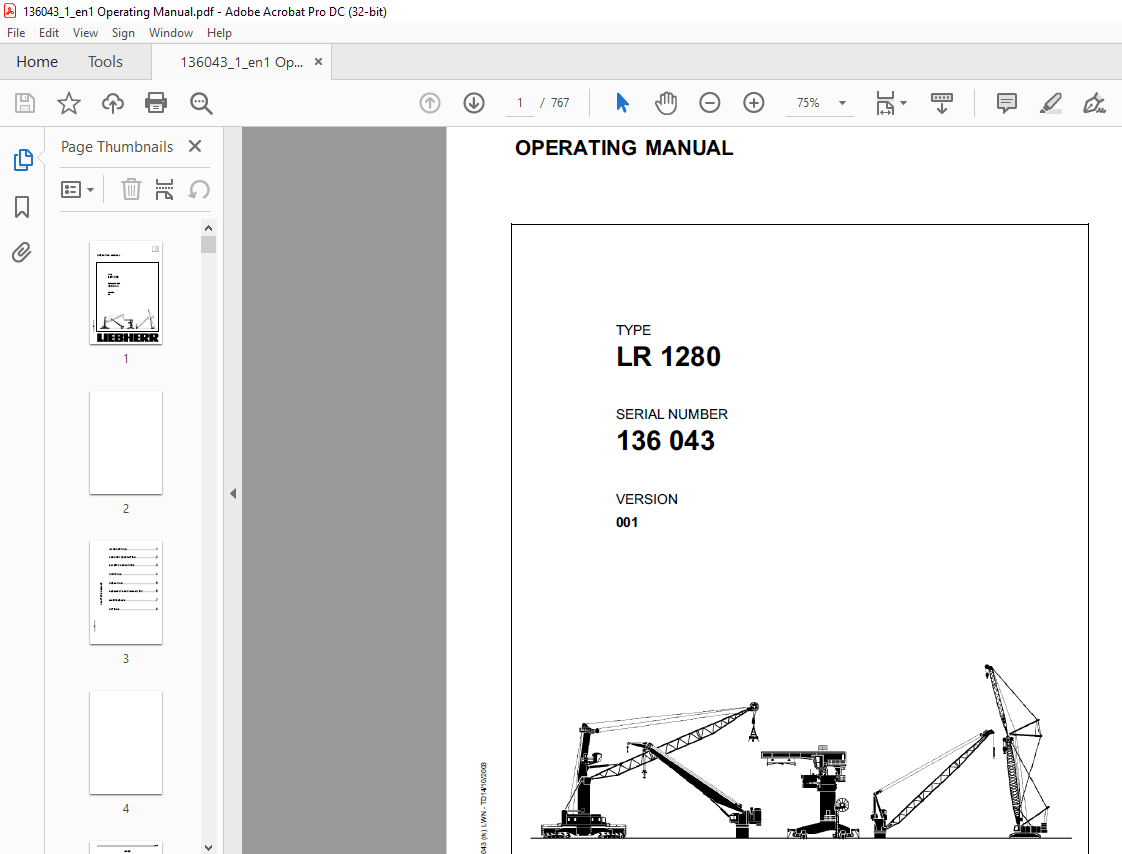Rotate pages using the circular arrow icon
Viewport: 1122px width, 854px height.
coord(199,190)
